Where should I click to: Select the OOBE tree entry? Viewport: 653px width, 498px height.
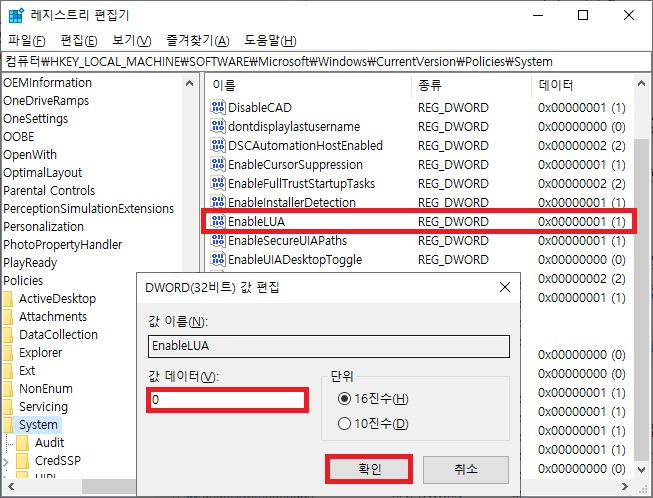(x=19, y=137)
